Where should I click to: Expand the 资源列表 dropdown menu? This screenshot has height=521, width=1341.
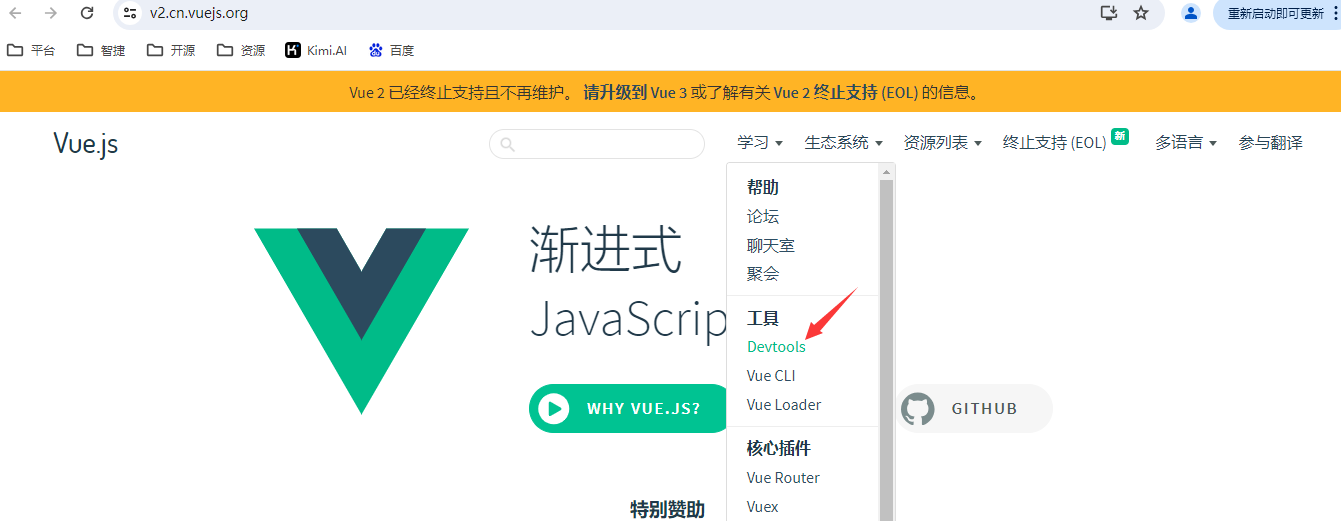click(942, 143)
